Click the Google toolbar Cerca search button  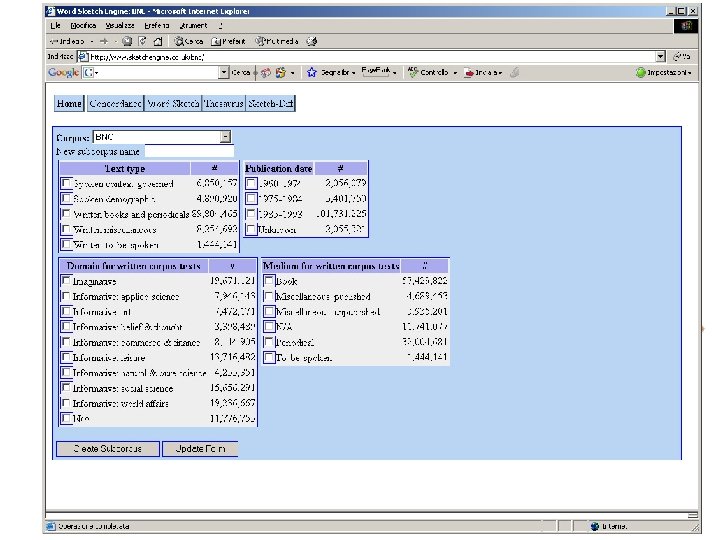pos(241,73)
